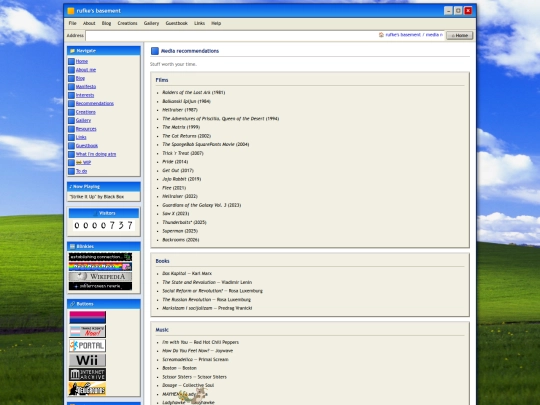Click the blue icon beside To do link

point(71,171)
